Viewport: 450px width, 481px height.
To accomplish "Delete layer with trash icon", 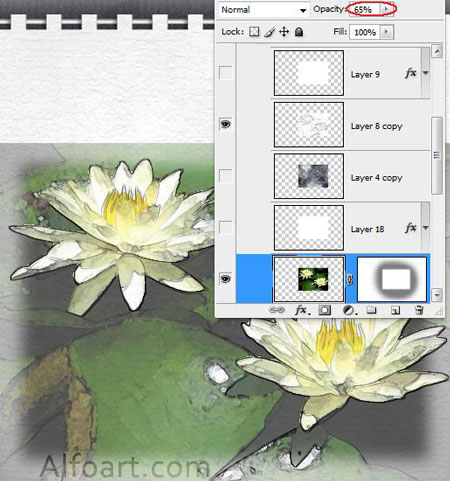I will coord(419,310).
